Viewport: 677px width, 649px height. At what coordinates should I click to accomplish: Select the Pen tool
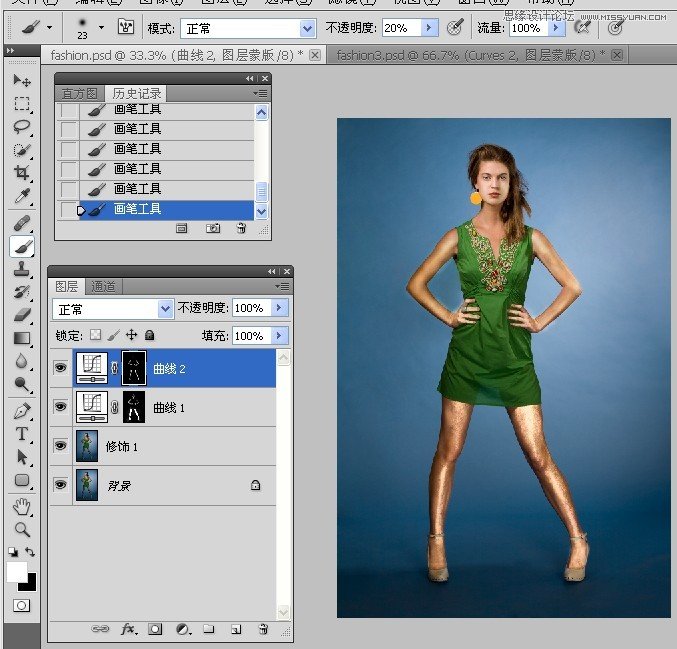click(x=22, y=411)
